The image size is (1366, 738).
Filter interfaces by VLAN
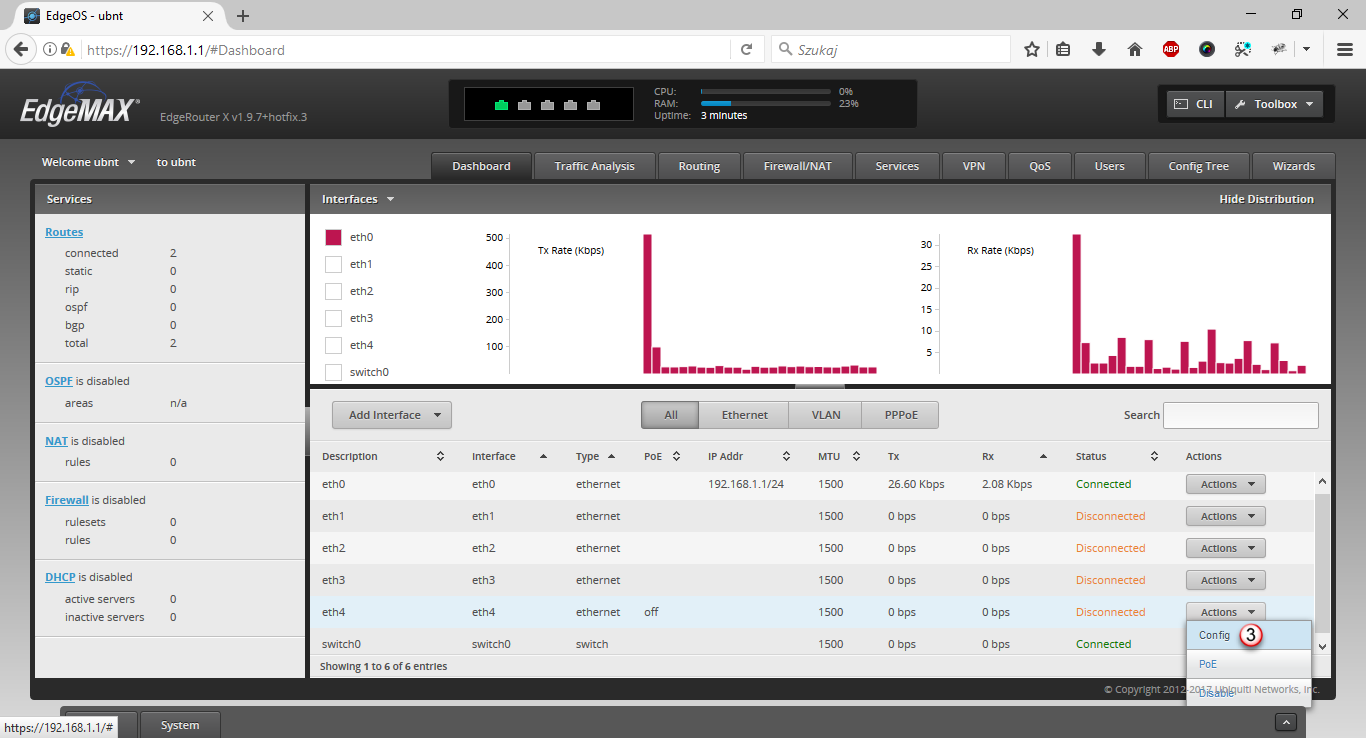pos(825,415)
